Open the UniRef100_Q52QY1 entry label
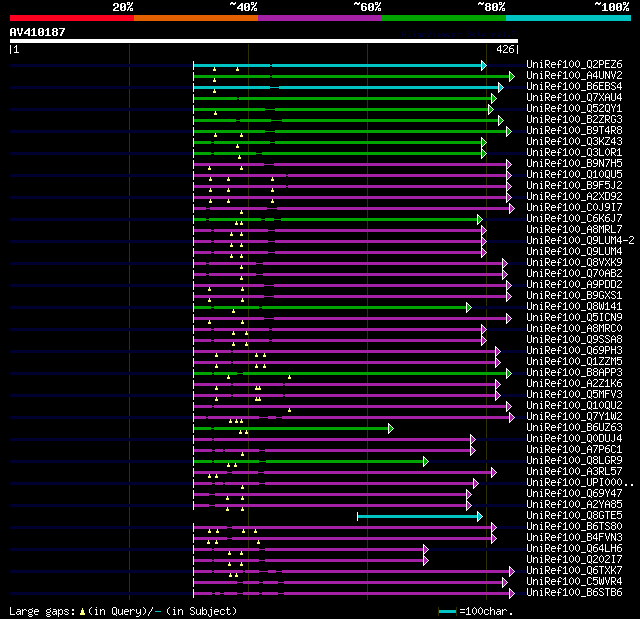 click(x=574, y=109)
